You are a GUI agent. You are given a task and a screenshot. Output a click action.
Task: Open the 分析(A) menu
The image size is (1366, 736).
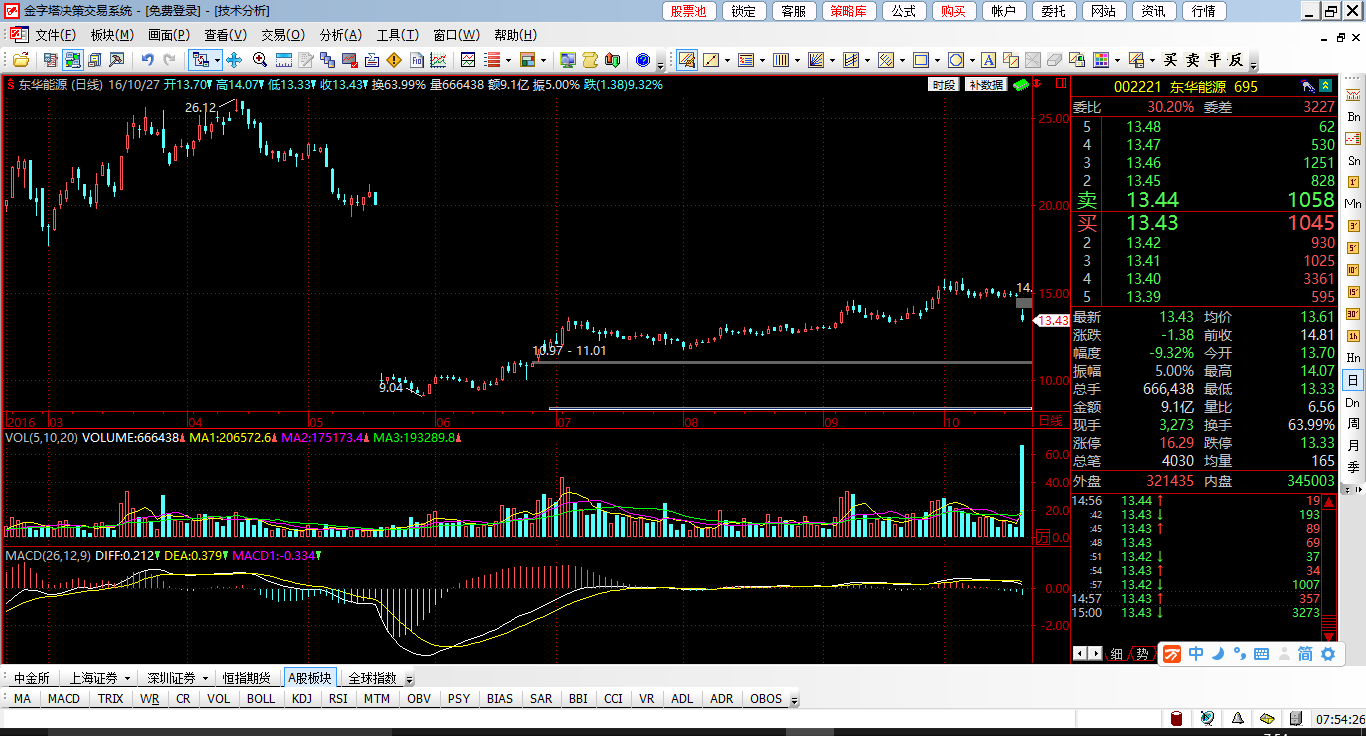[340, 35]
